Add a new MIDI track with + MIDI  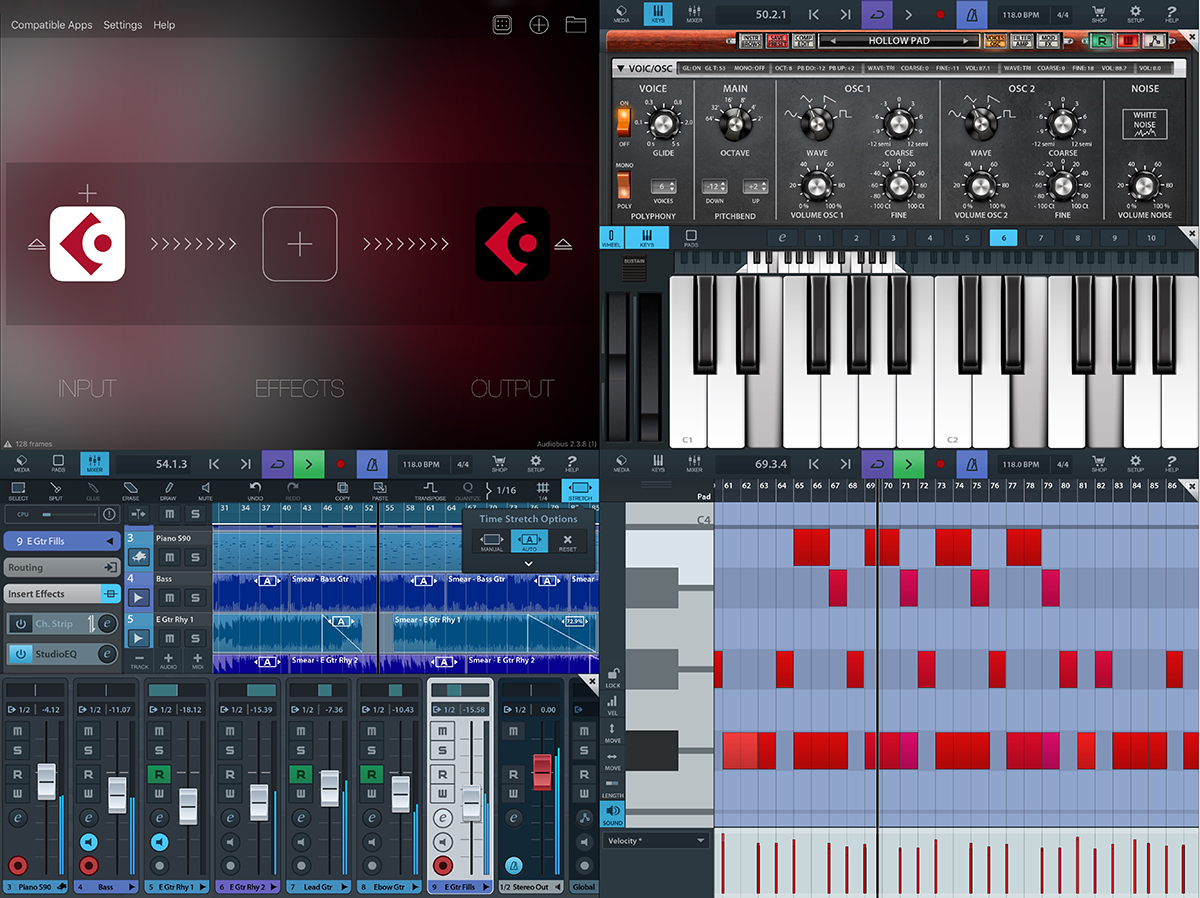click(x=197, y=661)
